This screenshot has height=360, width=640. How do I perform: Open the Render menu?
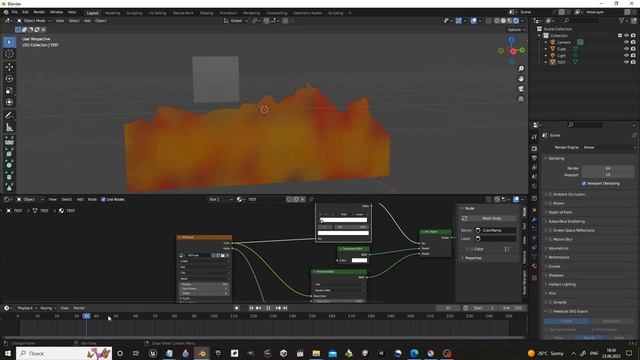39,12
